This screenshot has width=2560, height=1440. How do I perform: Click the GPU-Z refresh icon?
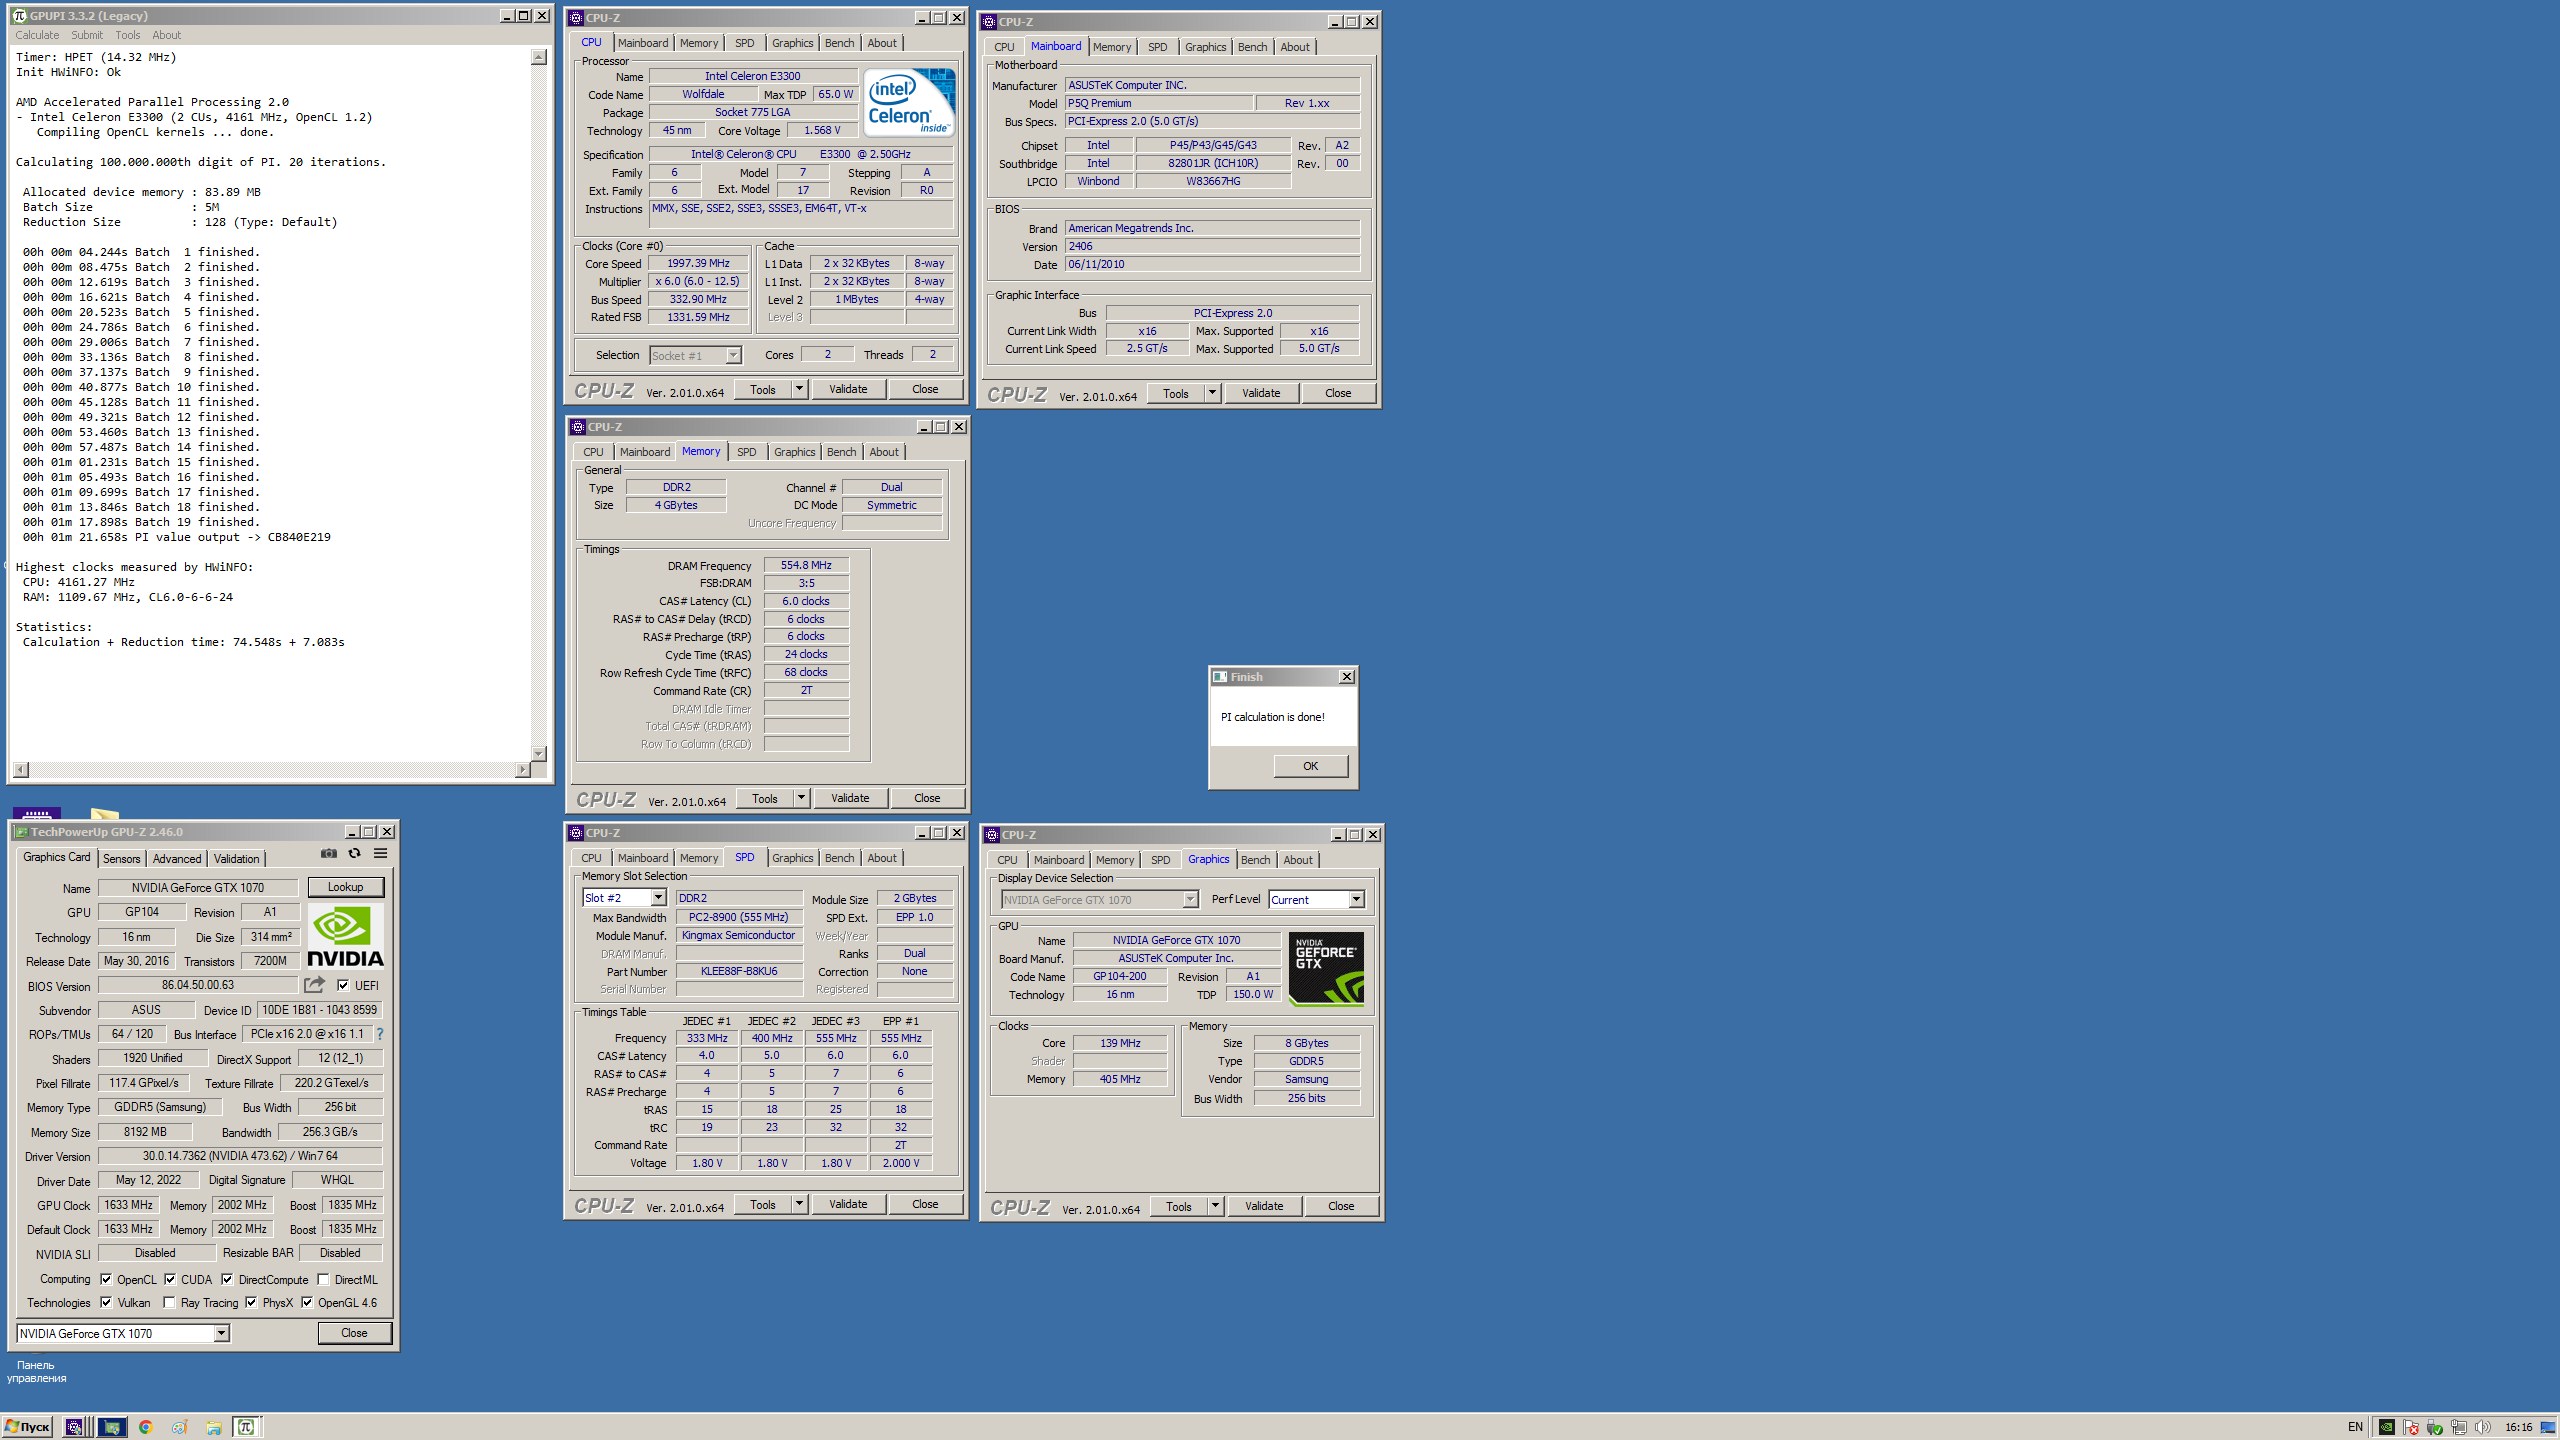pos(354,853)
